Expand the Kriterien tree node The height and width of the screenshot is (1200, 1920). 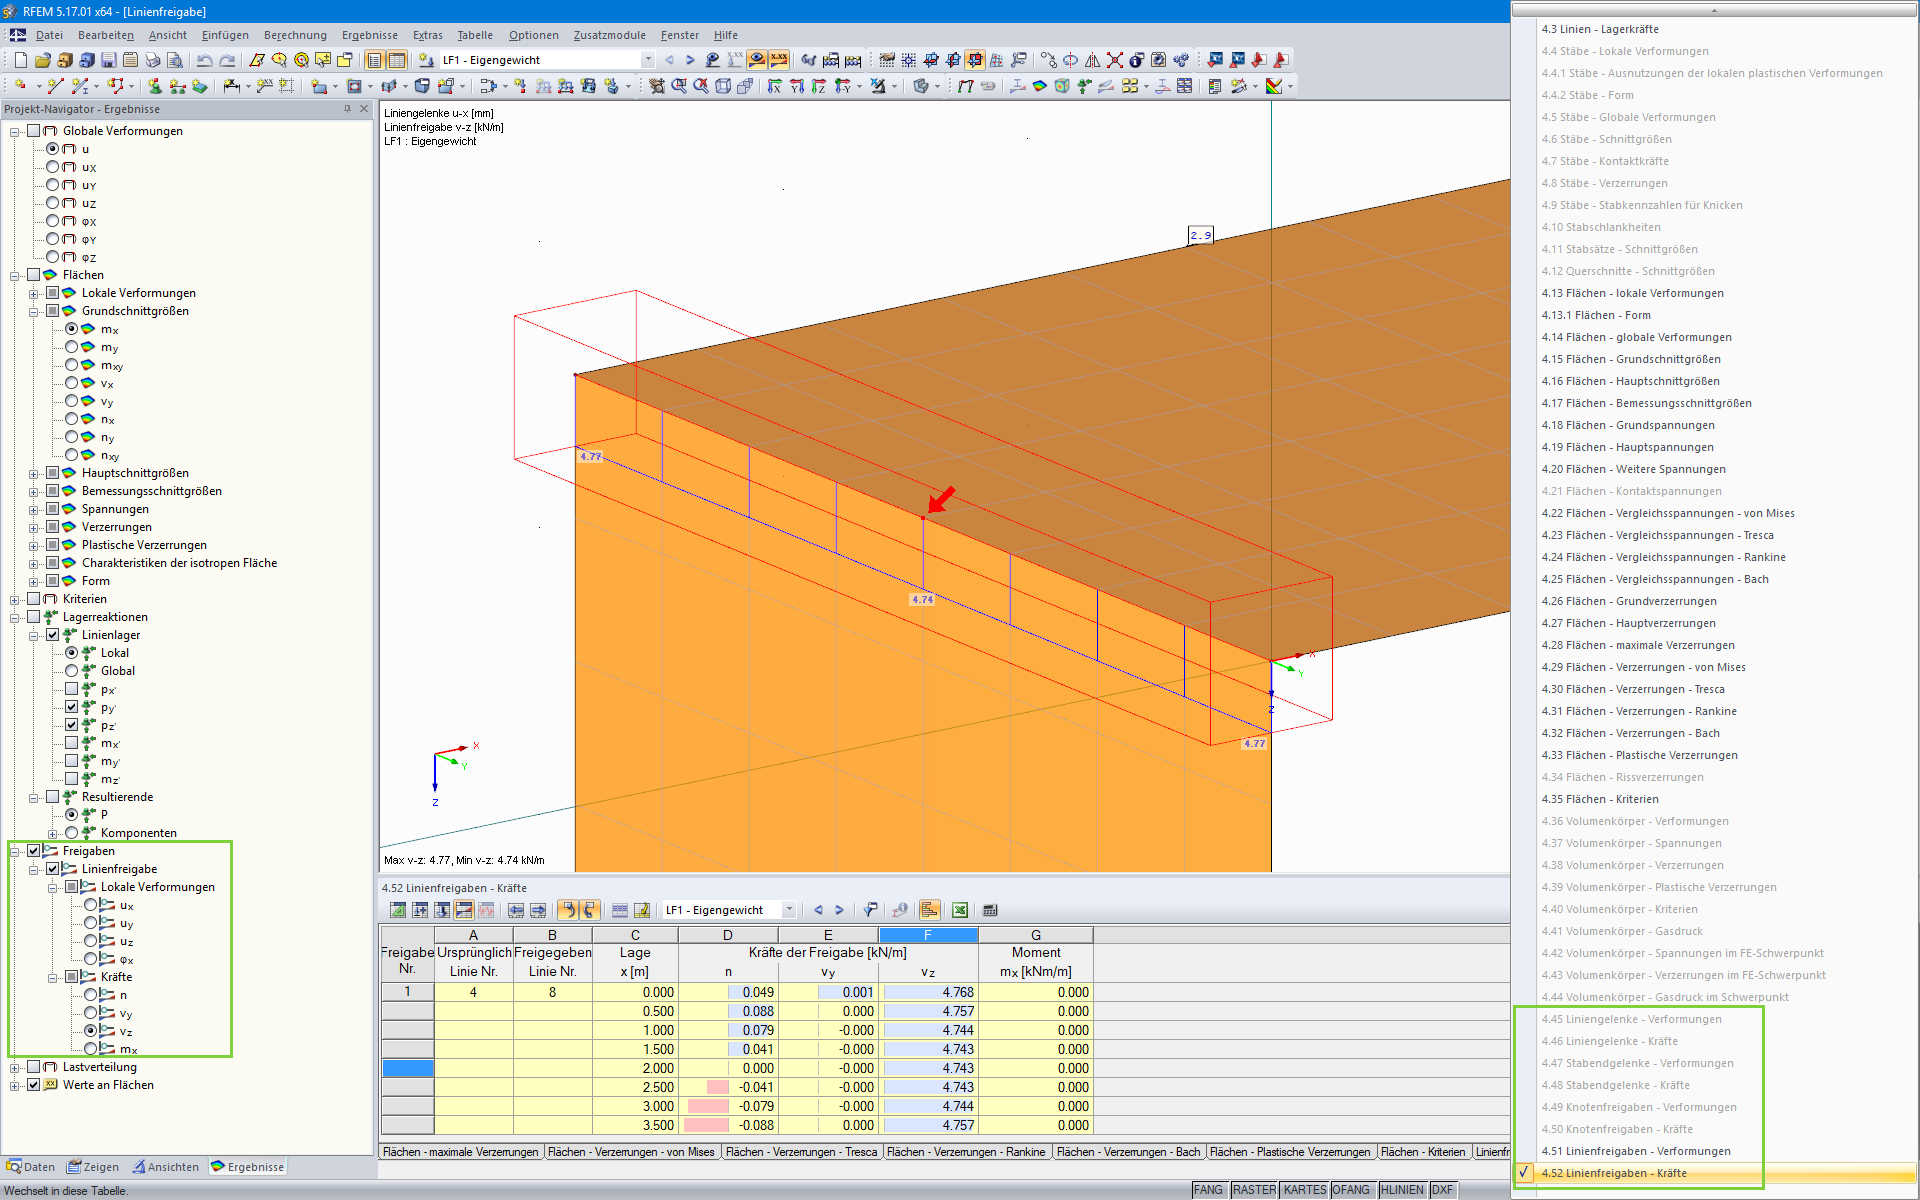(x=14, y=599)
